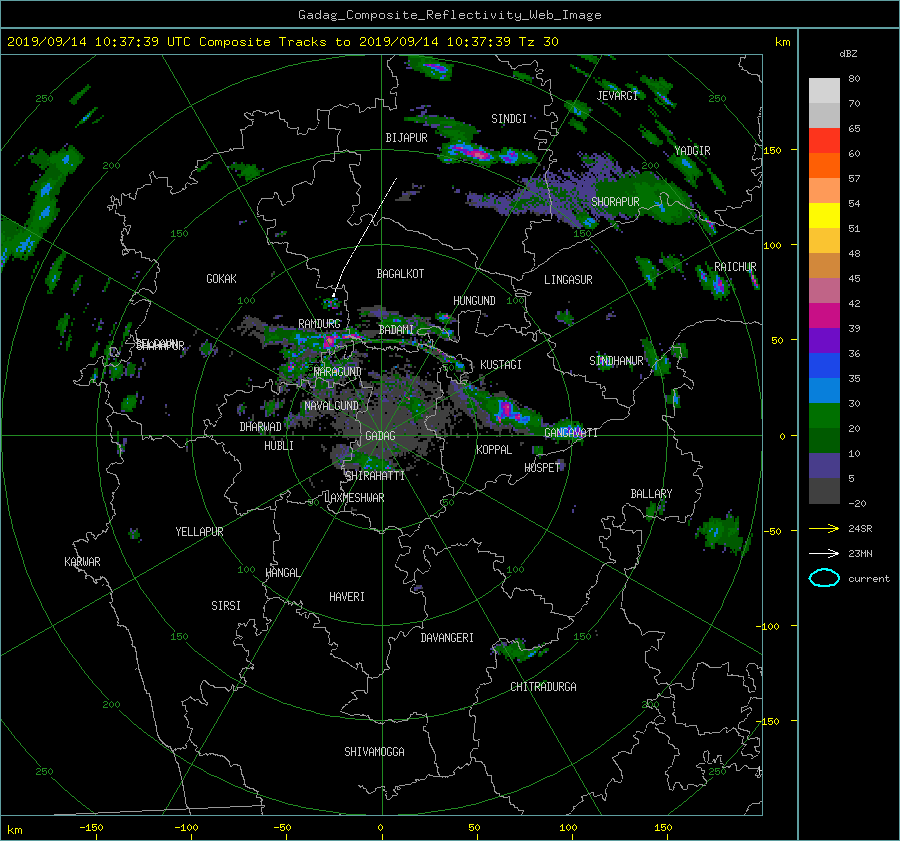Click the BADAMI city label
Image resolution: width=900 pixels, height=841 pixels.
[396, 330]
